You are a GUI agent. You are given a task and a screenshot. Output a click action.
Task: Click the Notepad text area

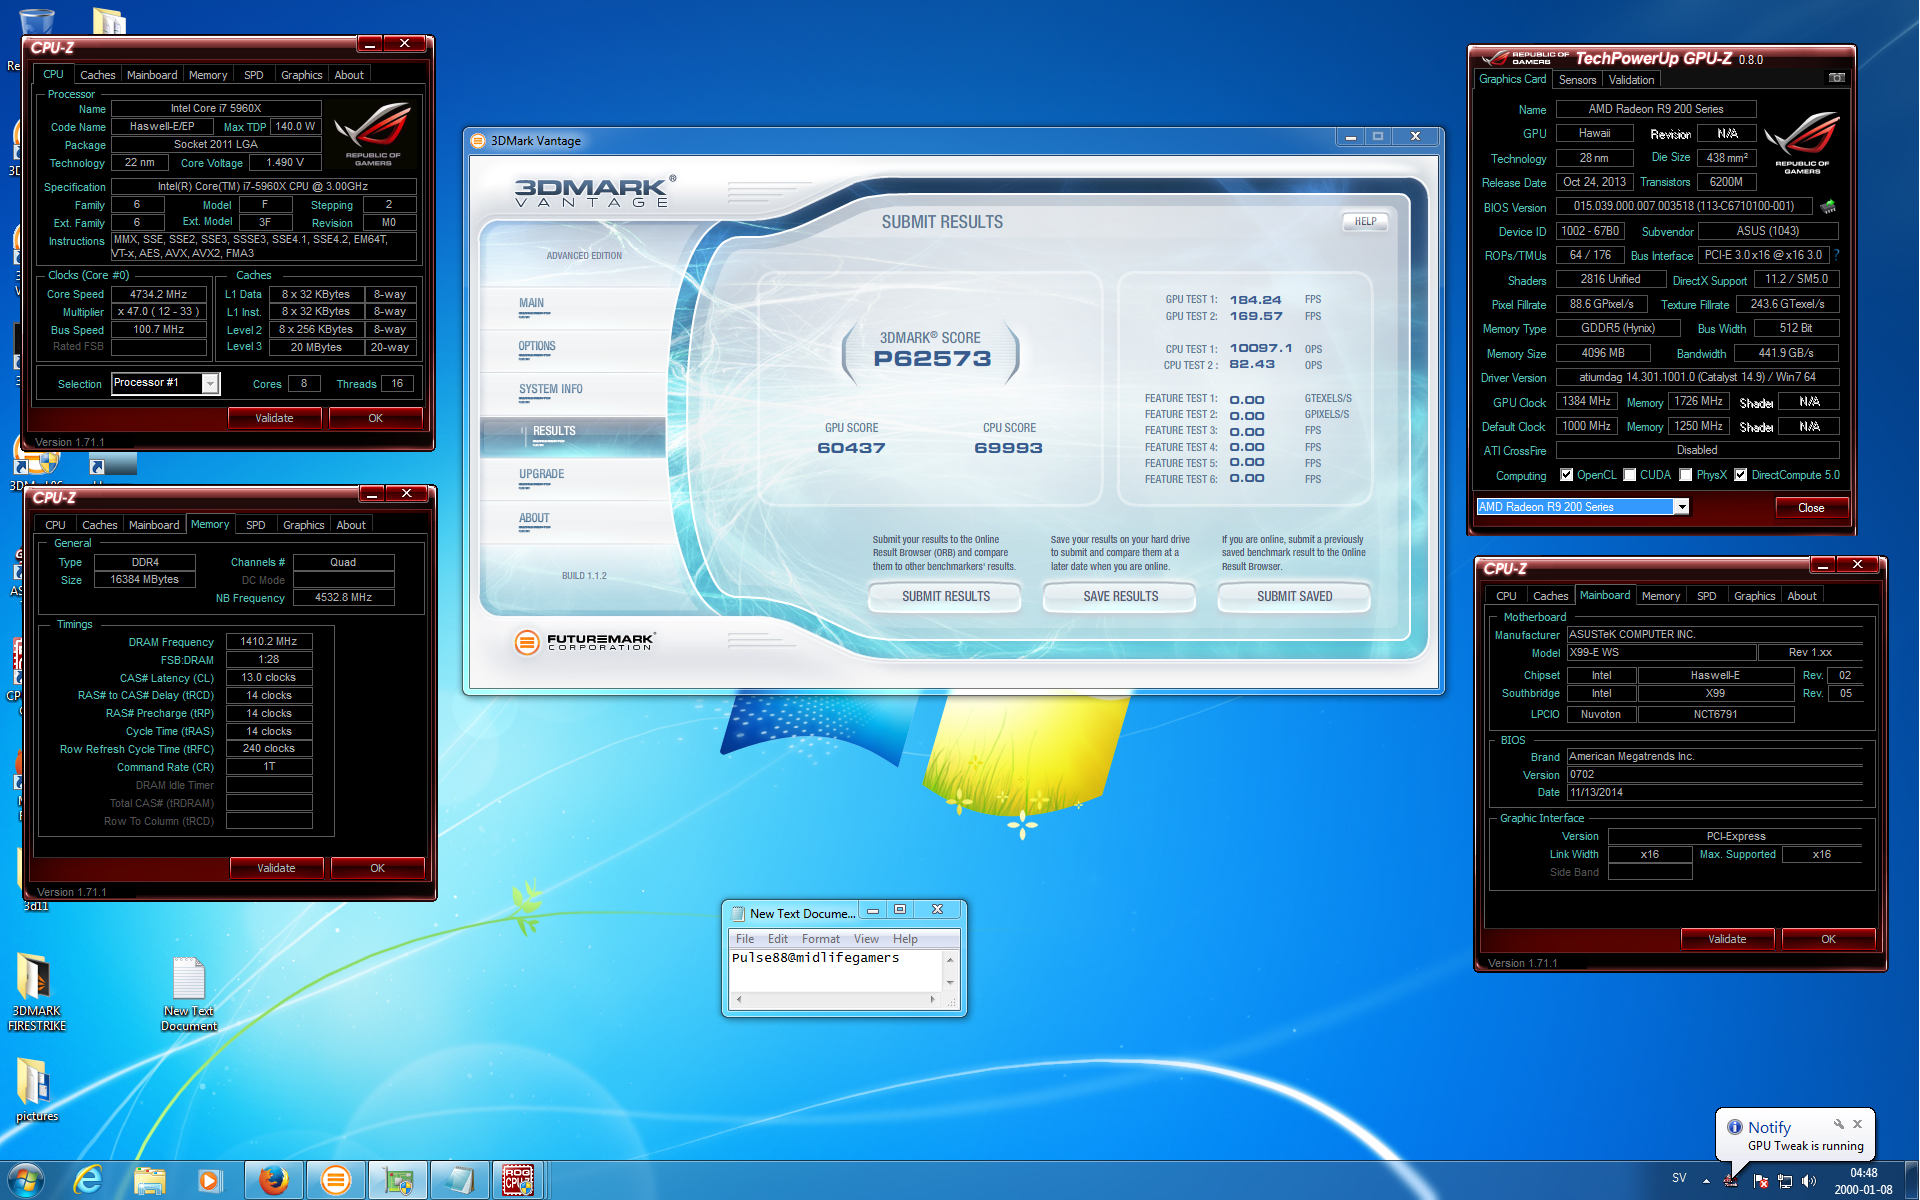(x=836, y=970)
